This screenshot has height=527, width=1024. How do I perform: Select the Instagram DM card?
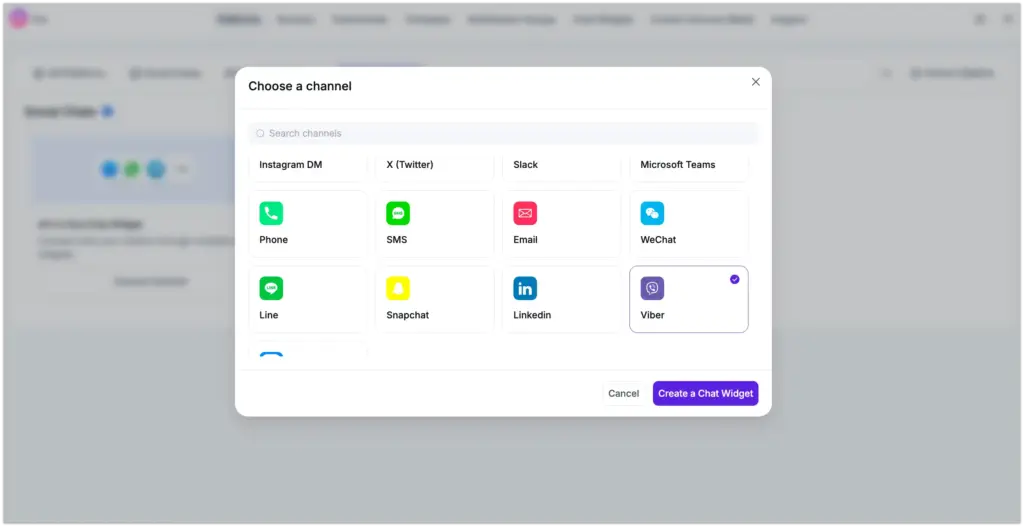tap(308, 168)
